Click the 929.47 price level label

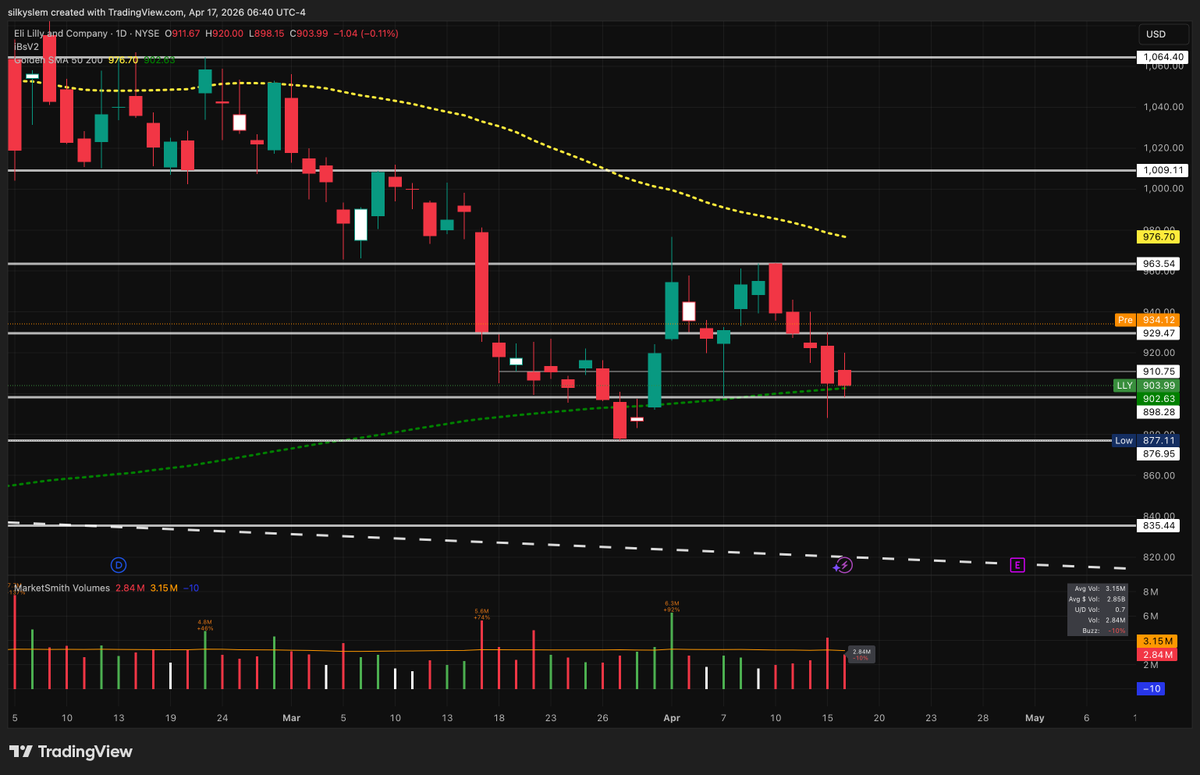(x=1159, y=333)
